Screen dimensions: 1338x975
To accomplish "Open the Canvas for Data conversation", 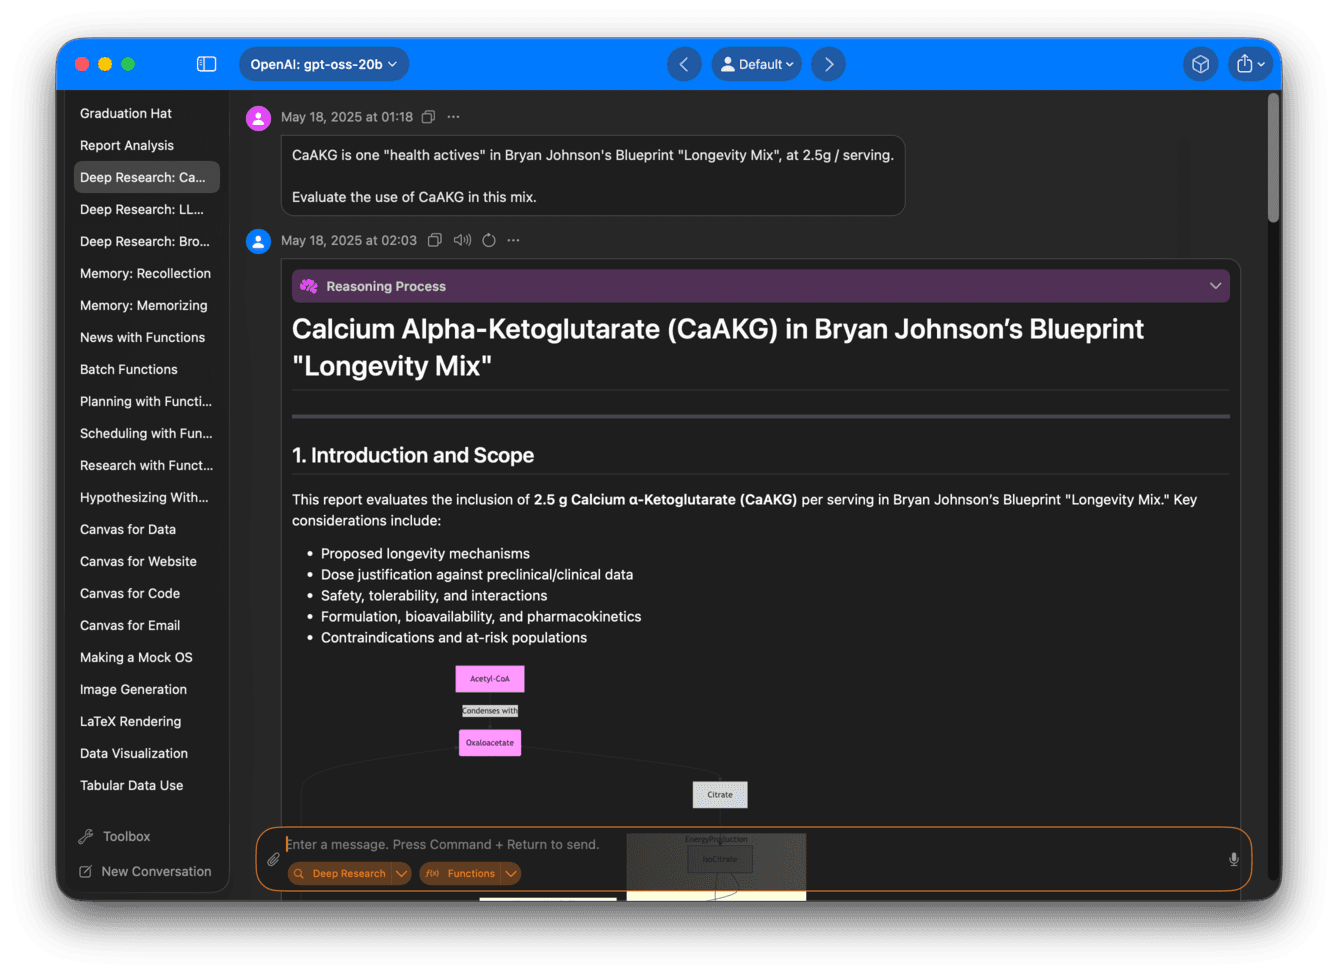I will pyautogui.click(x=147, y=529).
